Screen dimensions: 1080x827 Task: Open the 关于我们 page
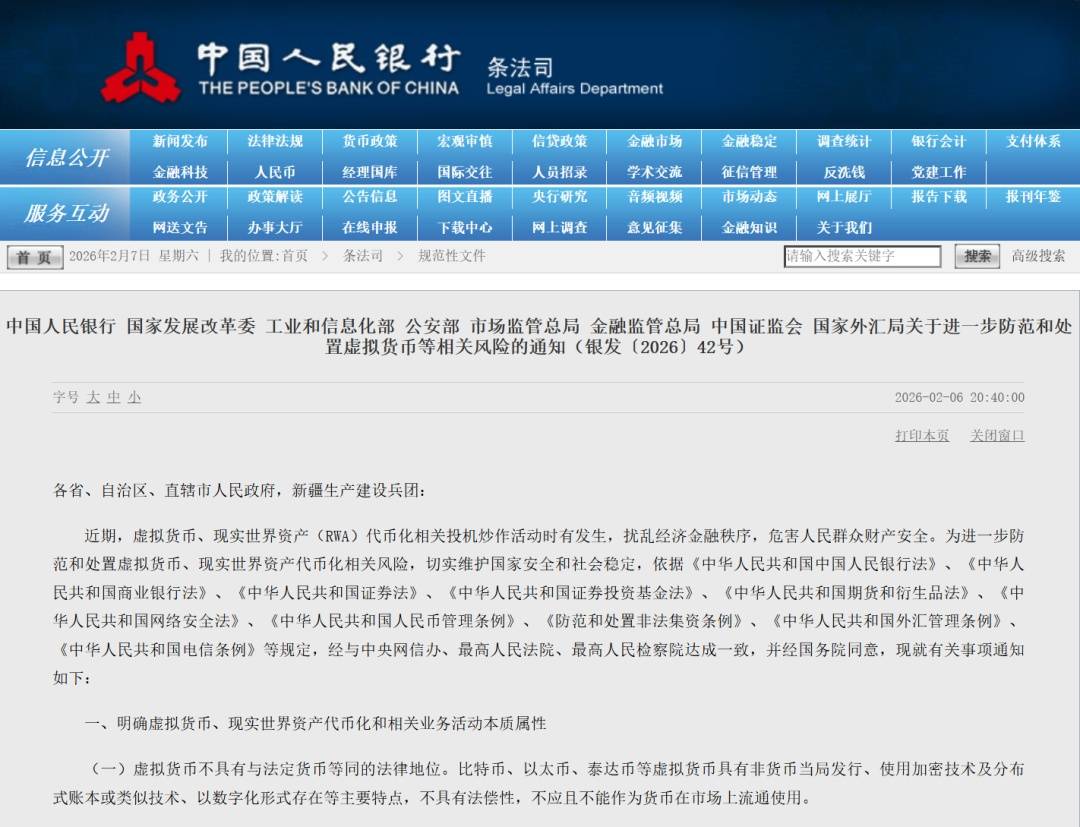[x=844, y=227]
